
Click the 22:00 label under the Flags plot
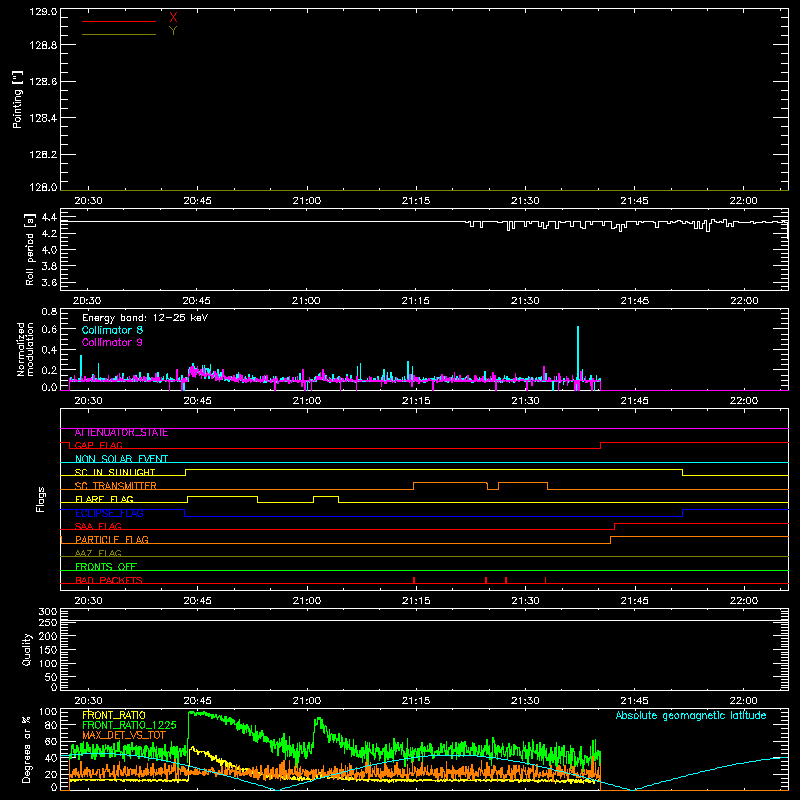[x=743, y=601]
